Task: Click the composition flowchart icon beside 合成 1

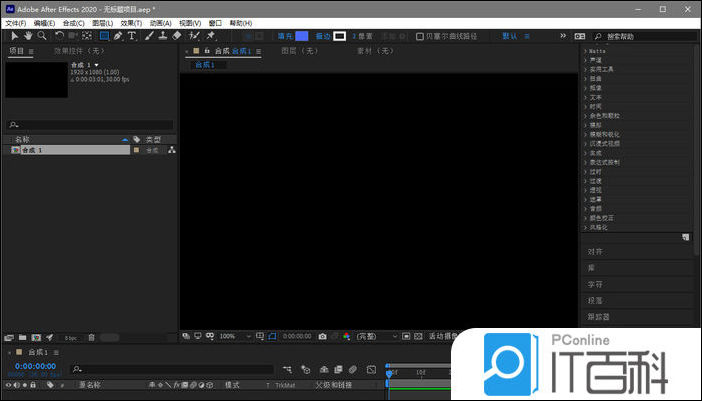Action: 171,150
